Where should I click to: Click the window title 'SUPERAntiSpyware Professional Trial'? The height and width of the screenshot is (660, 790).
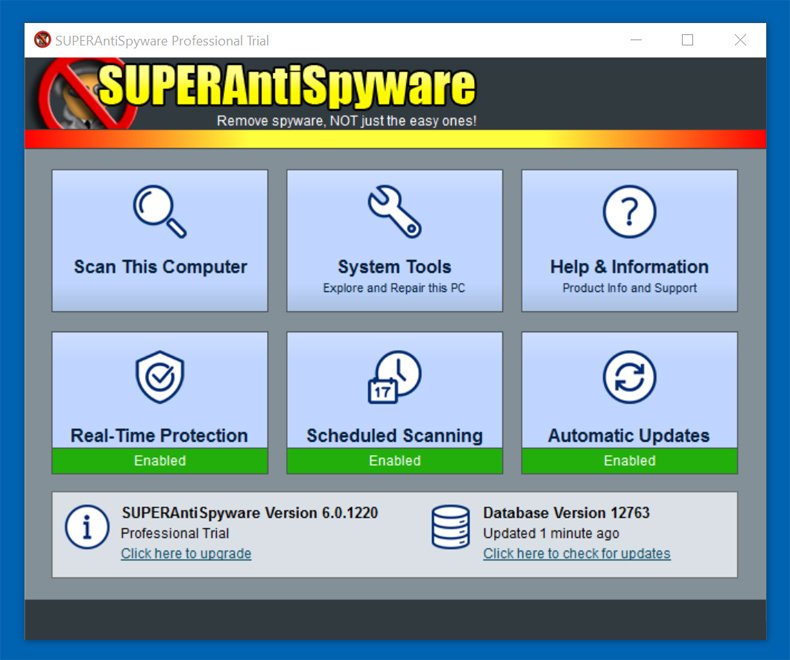click(x=162, y=40)
